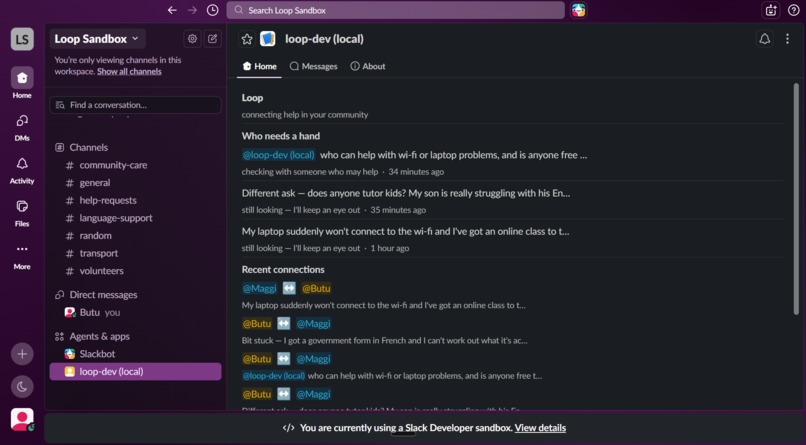Open the notification bell in the header
806x445 pixels.
point(765,39)
